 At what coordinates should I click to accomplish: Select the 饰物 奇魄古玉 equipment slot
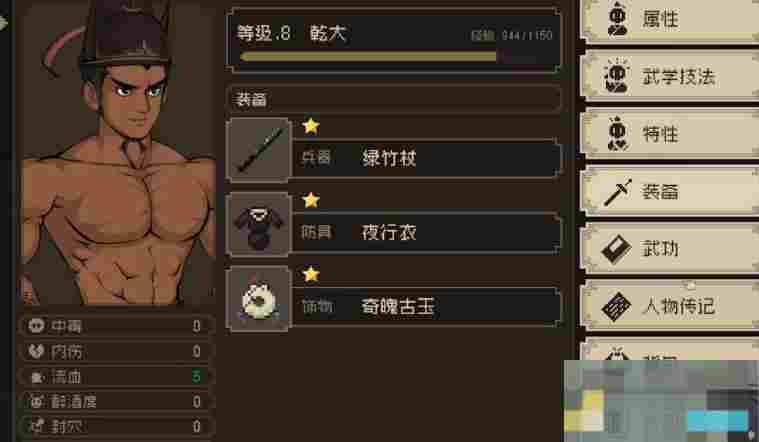(x=426, y=306)
